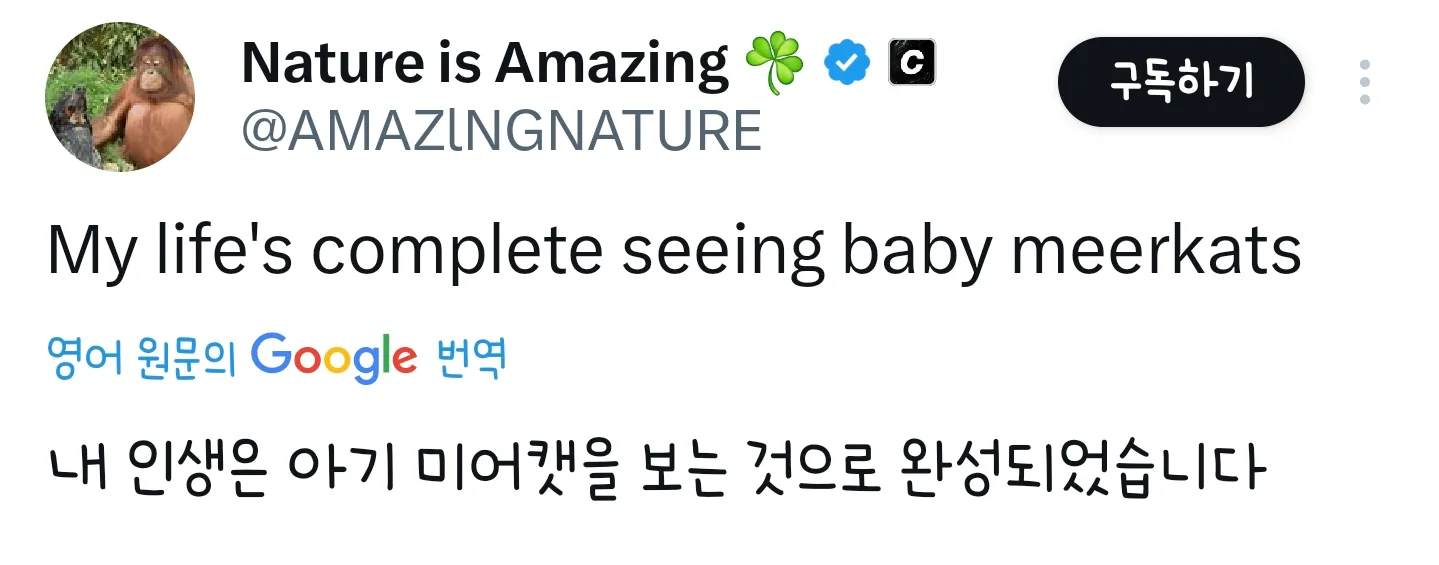Click the 영어 원문의 source-language link
Screen dimensions: 1439x565
click(140, 358)
